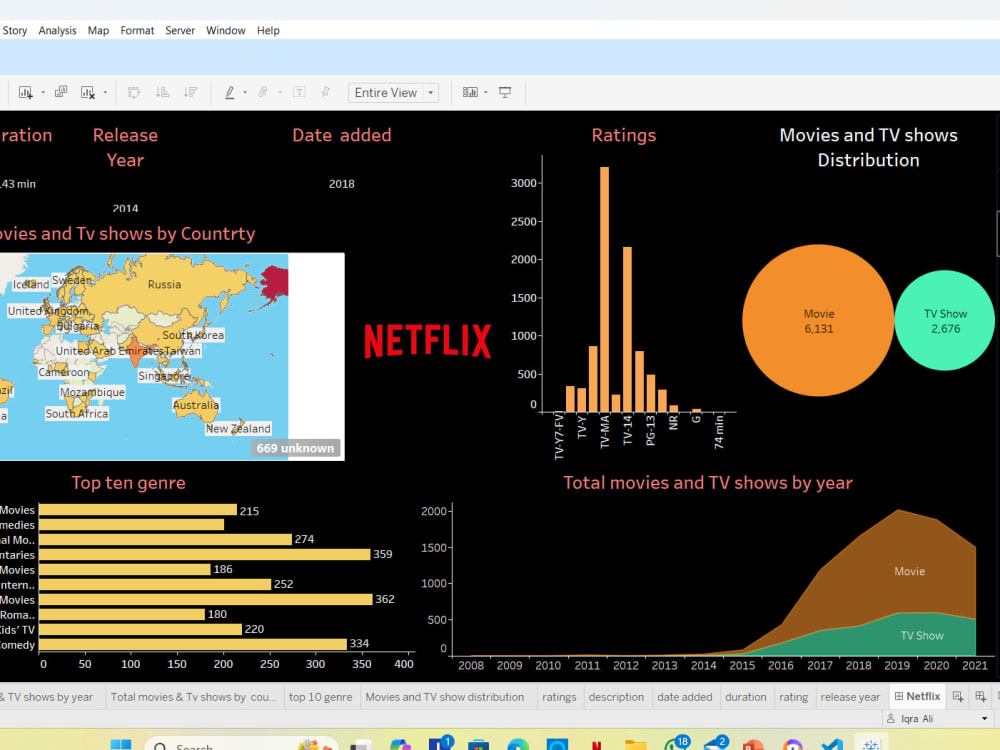Open the Analysis menu

57,30
